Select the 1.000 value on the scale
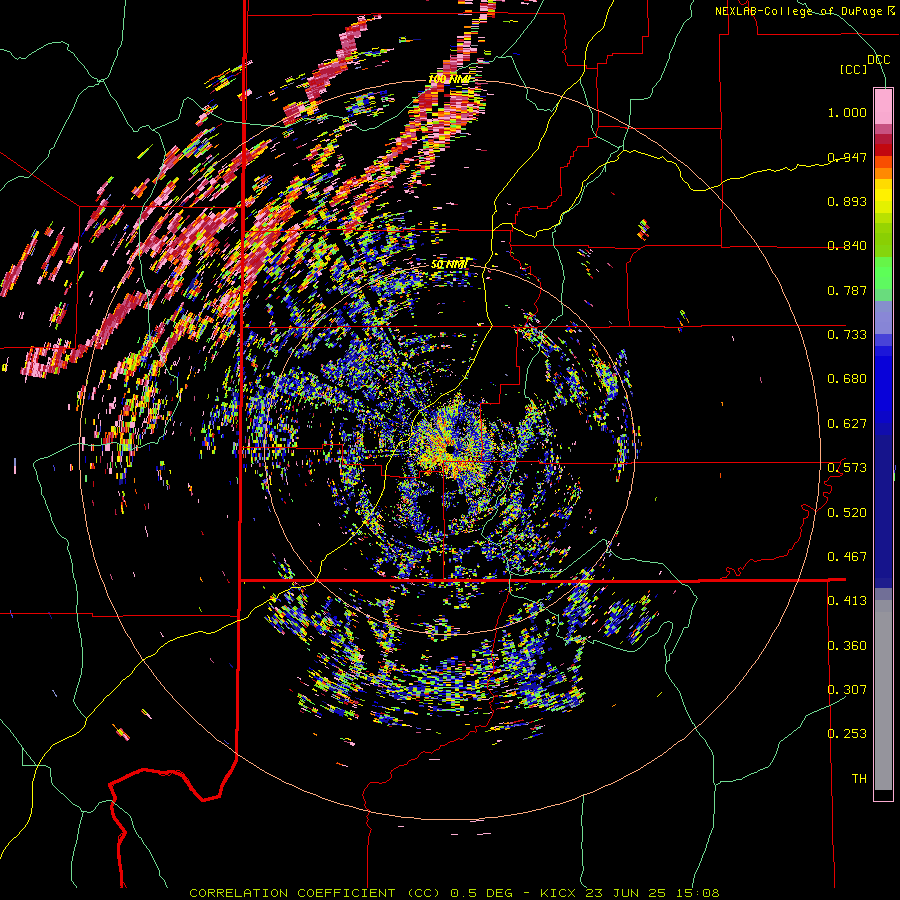Image resolution: width=900 pixels, height=900 pixels. pos(847,112)
